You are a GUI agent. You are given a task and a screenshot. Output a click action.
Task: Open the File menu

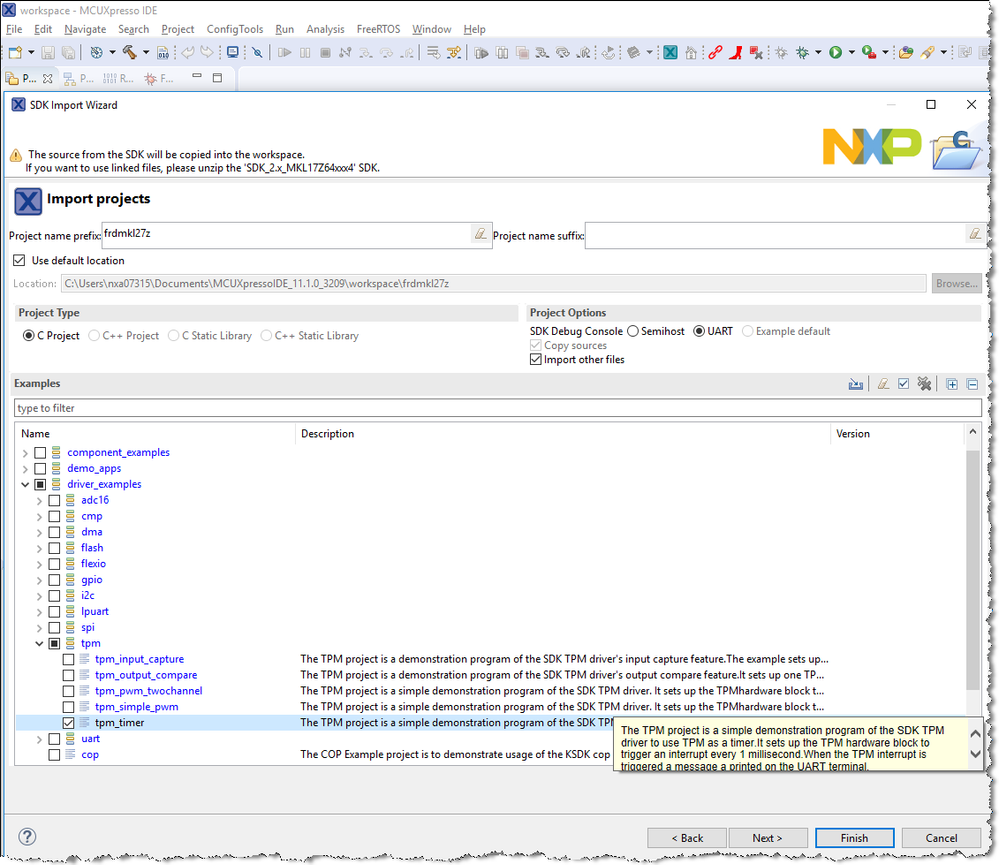[x=14, y=29]
